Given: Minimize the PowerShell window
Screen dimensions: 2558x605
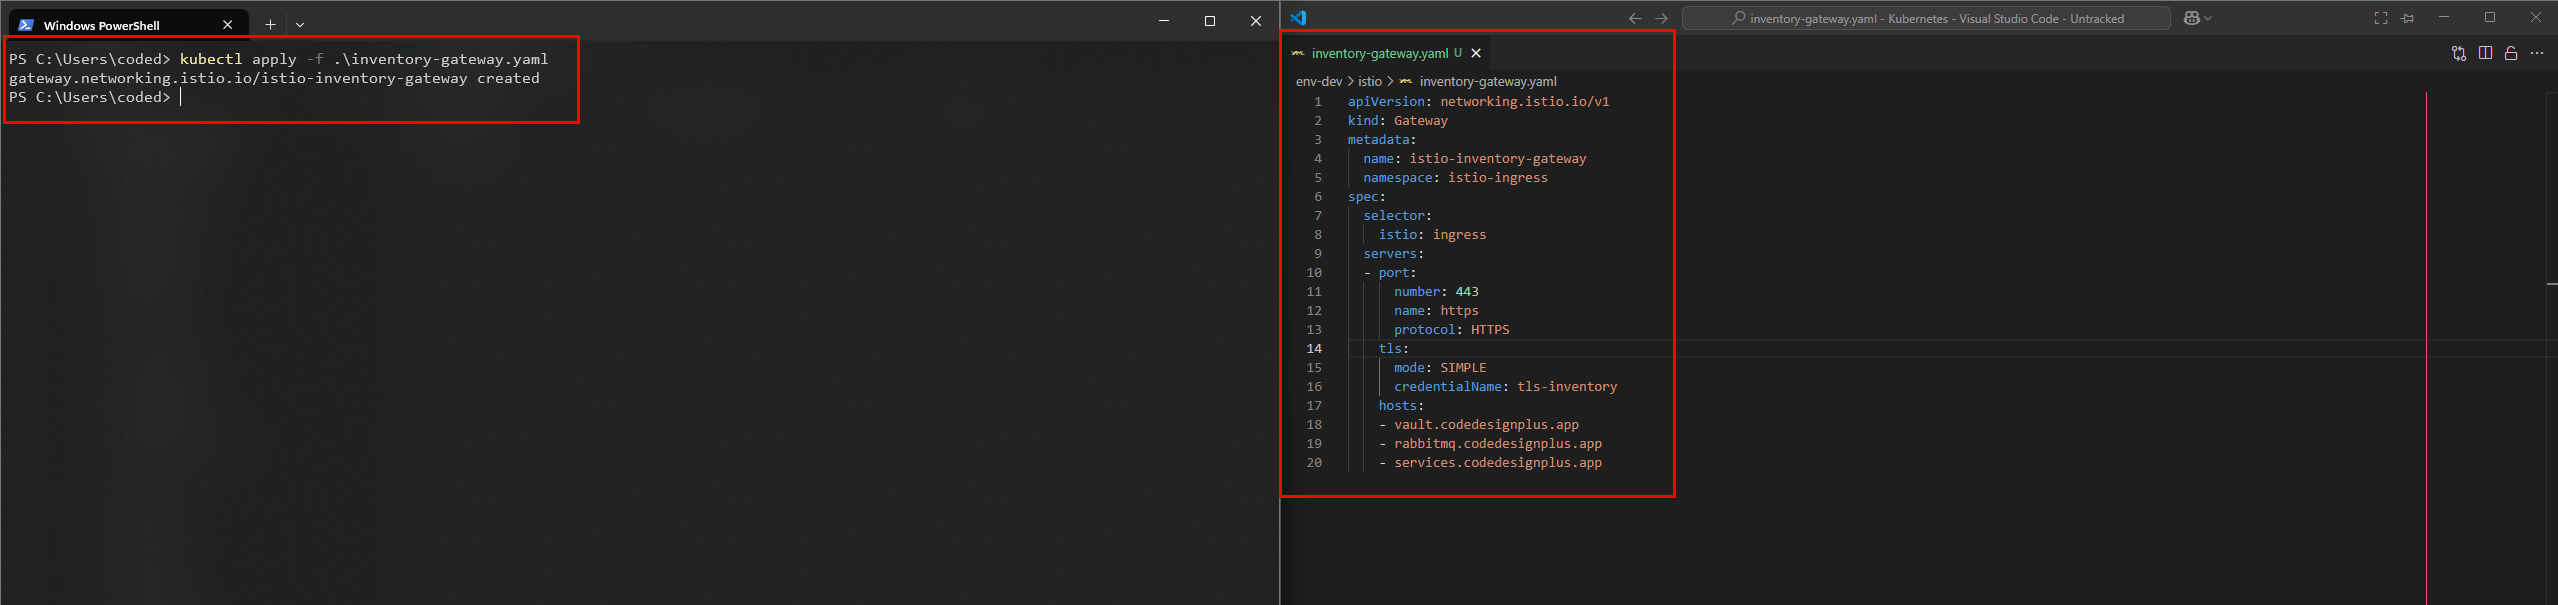Looking at the screenshot, I should 1164,21.
